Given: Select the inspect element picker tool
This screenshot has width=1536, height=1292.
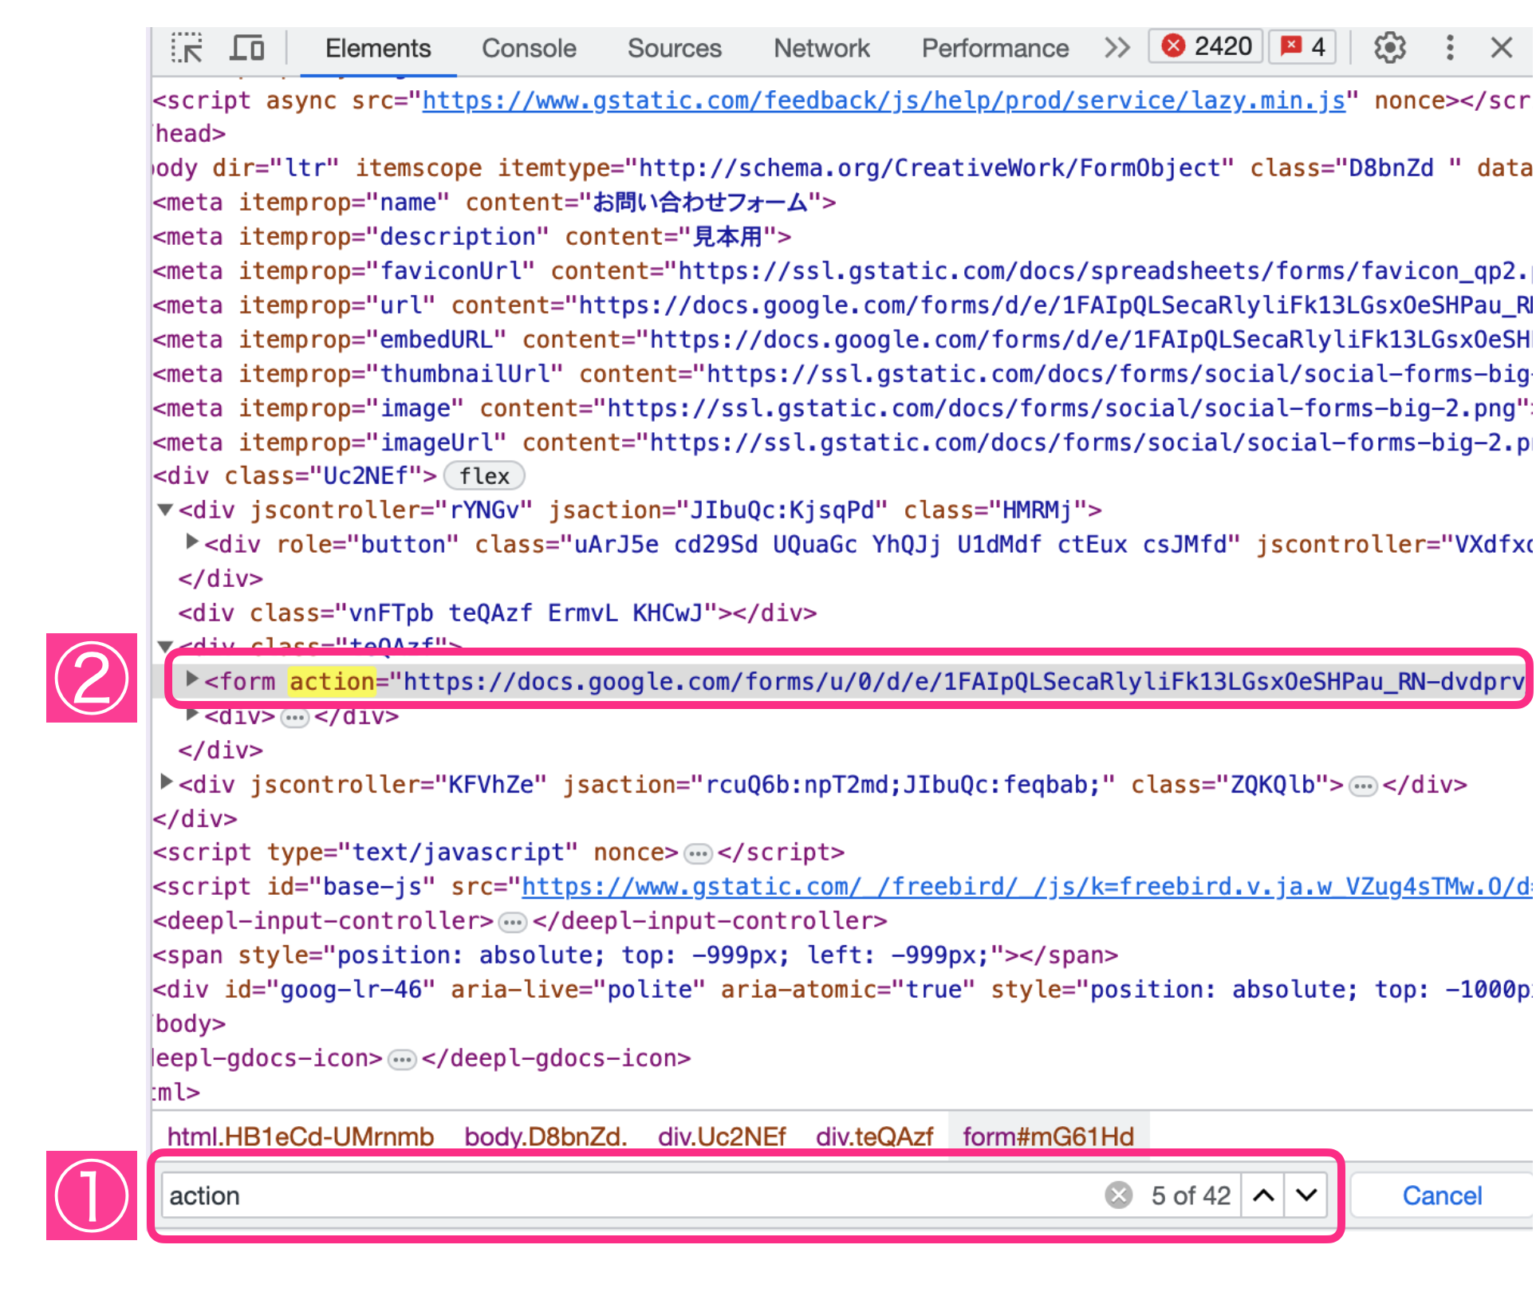Looking at the screenshot, I should tap(186, 47).
